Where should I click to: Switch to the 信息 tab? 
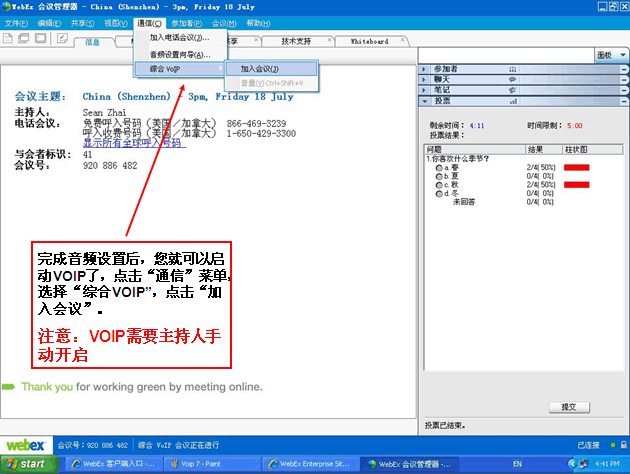coord(92,42)
